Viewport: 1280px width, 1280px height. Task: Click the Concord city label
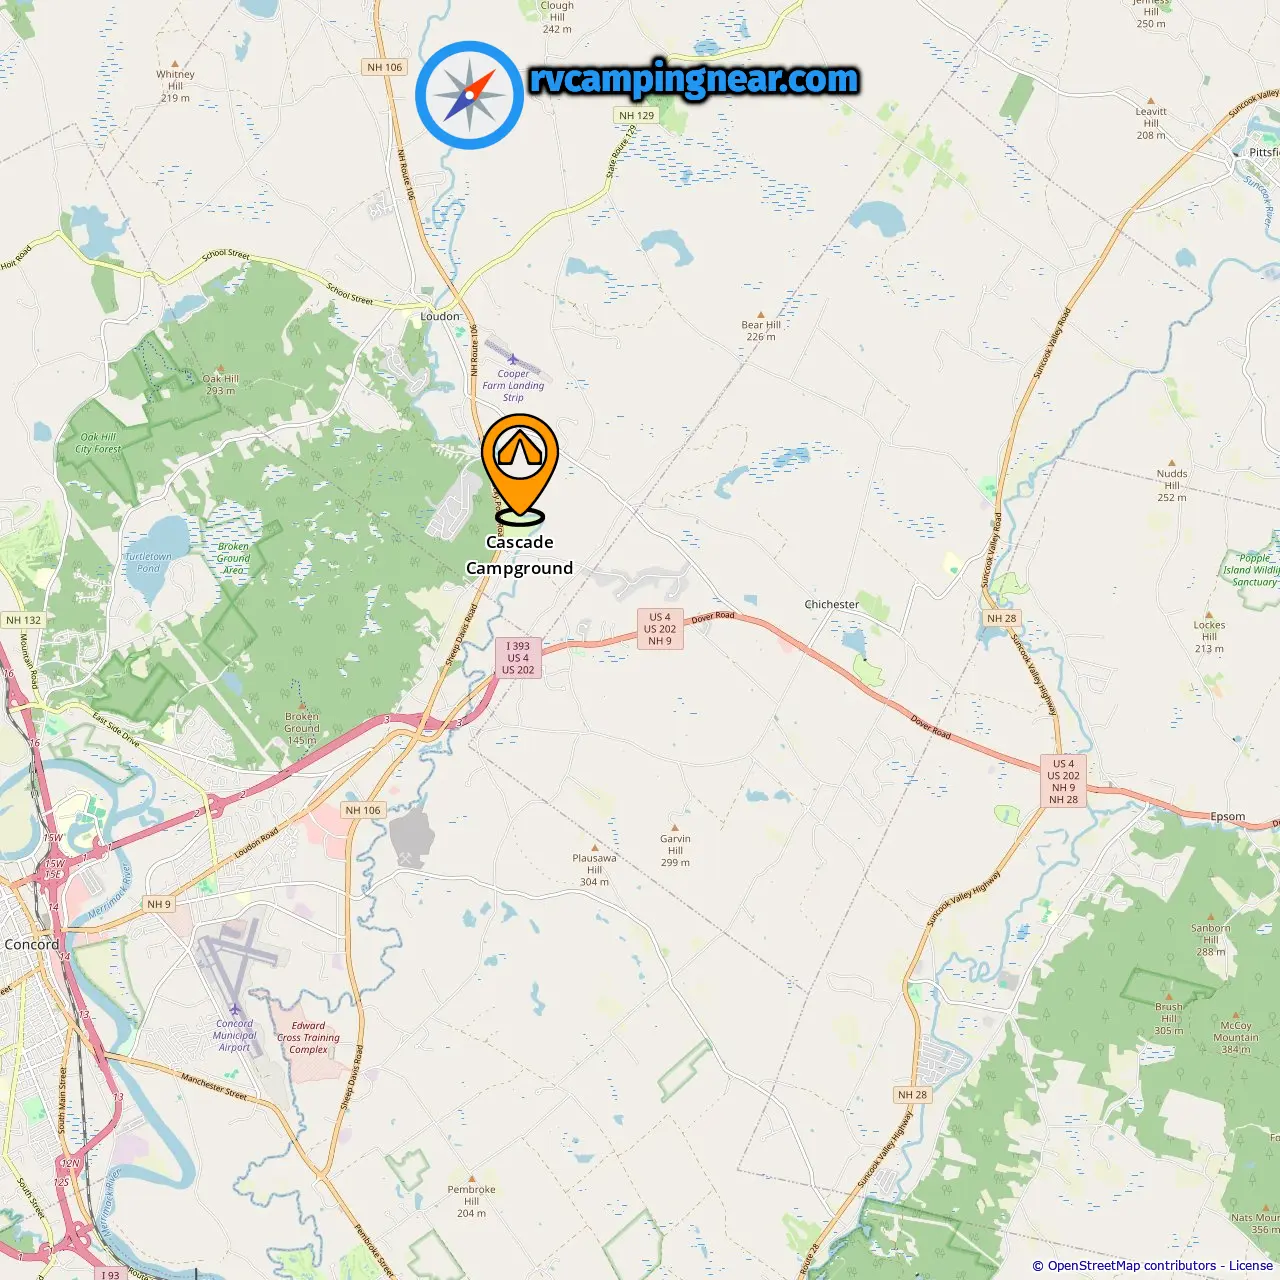tap(32, 944)
